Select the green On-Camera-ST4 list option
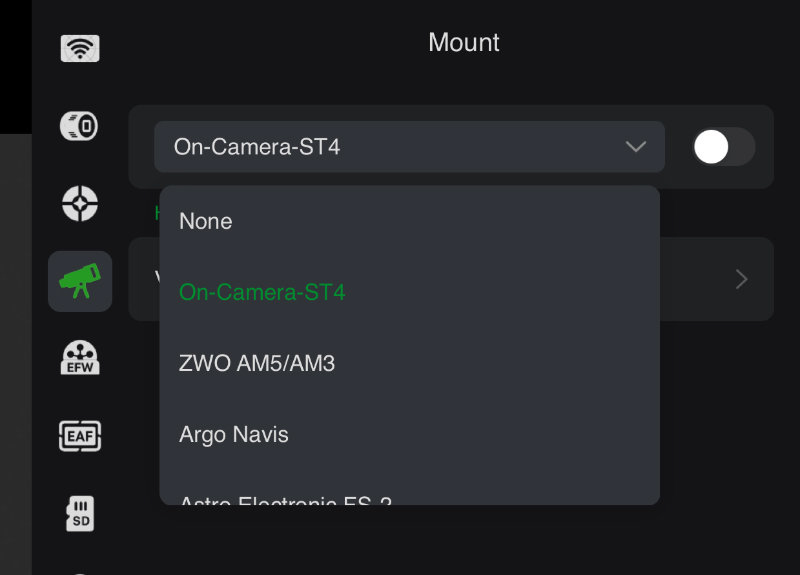800x575 pixels. pyautogui.click(x=262, y=292)
